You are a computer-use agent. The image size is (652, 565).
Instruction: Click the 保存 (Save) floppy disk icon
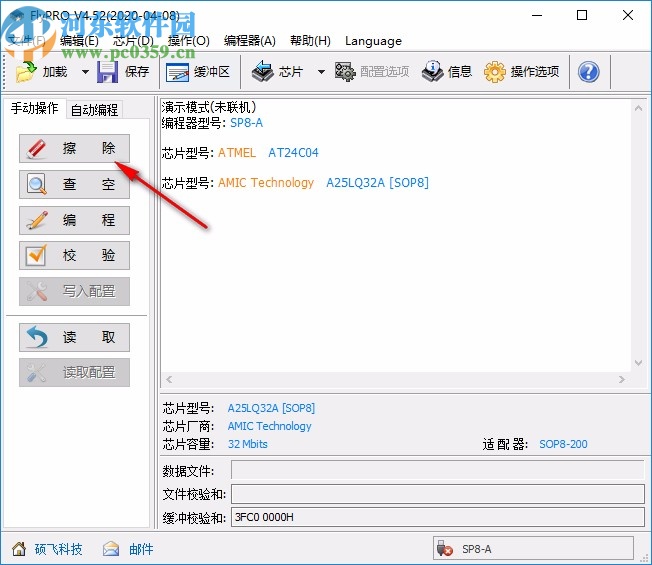click(x=107, y=72)
